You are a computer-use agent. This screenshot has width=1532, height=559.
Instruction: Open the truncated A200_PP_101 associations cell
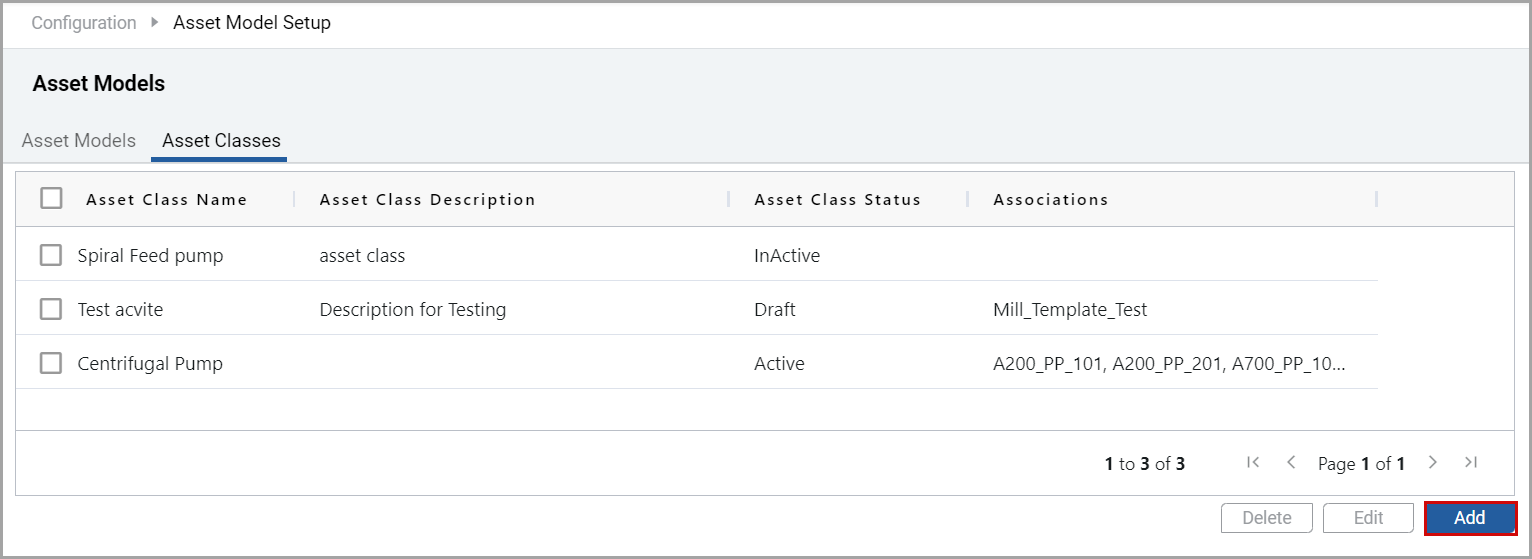coord(1169,363)
